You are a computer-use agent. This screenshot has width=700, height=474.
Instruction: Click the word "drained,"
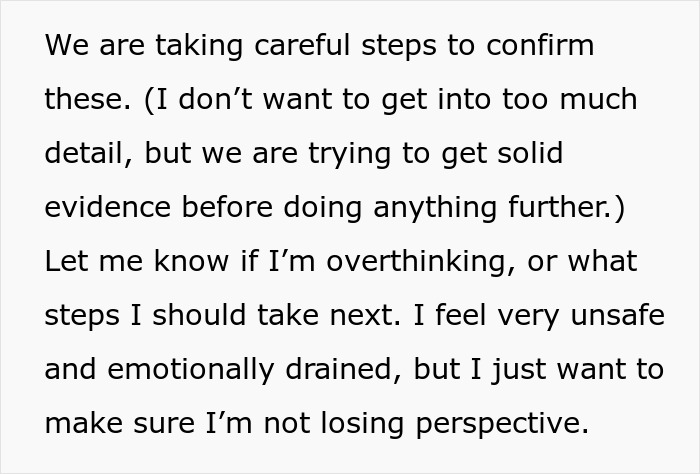(344, 370)
